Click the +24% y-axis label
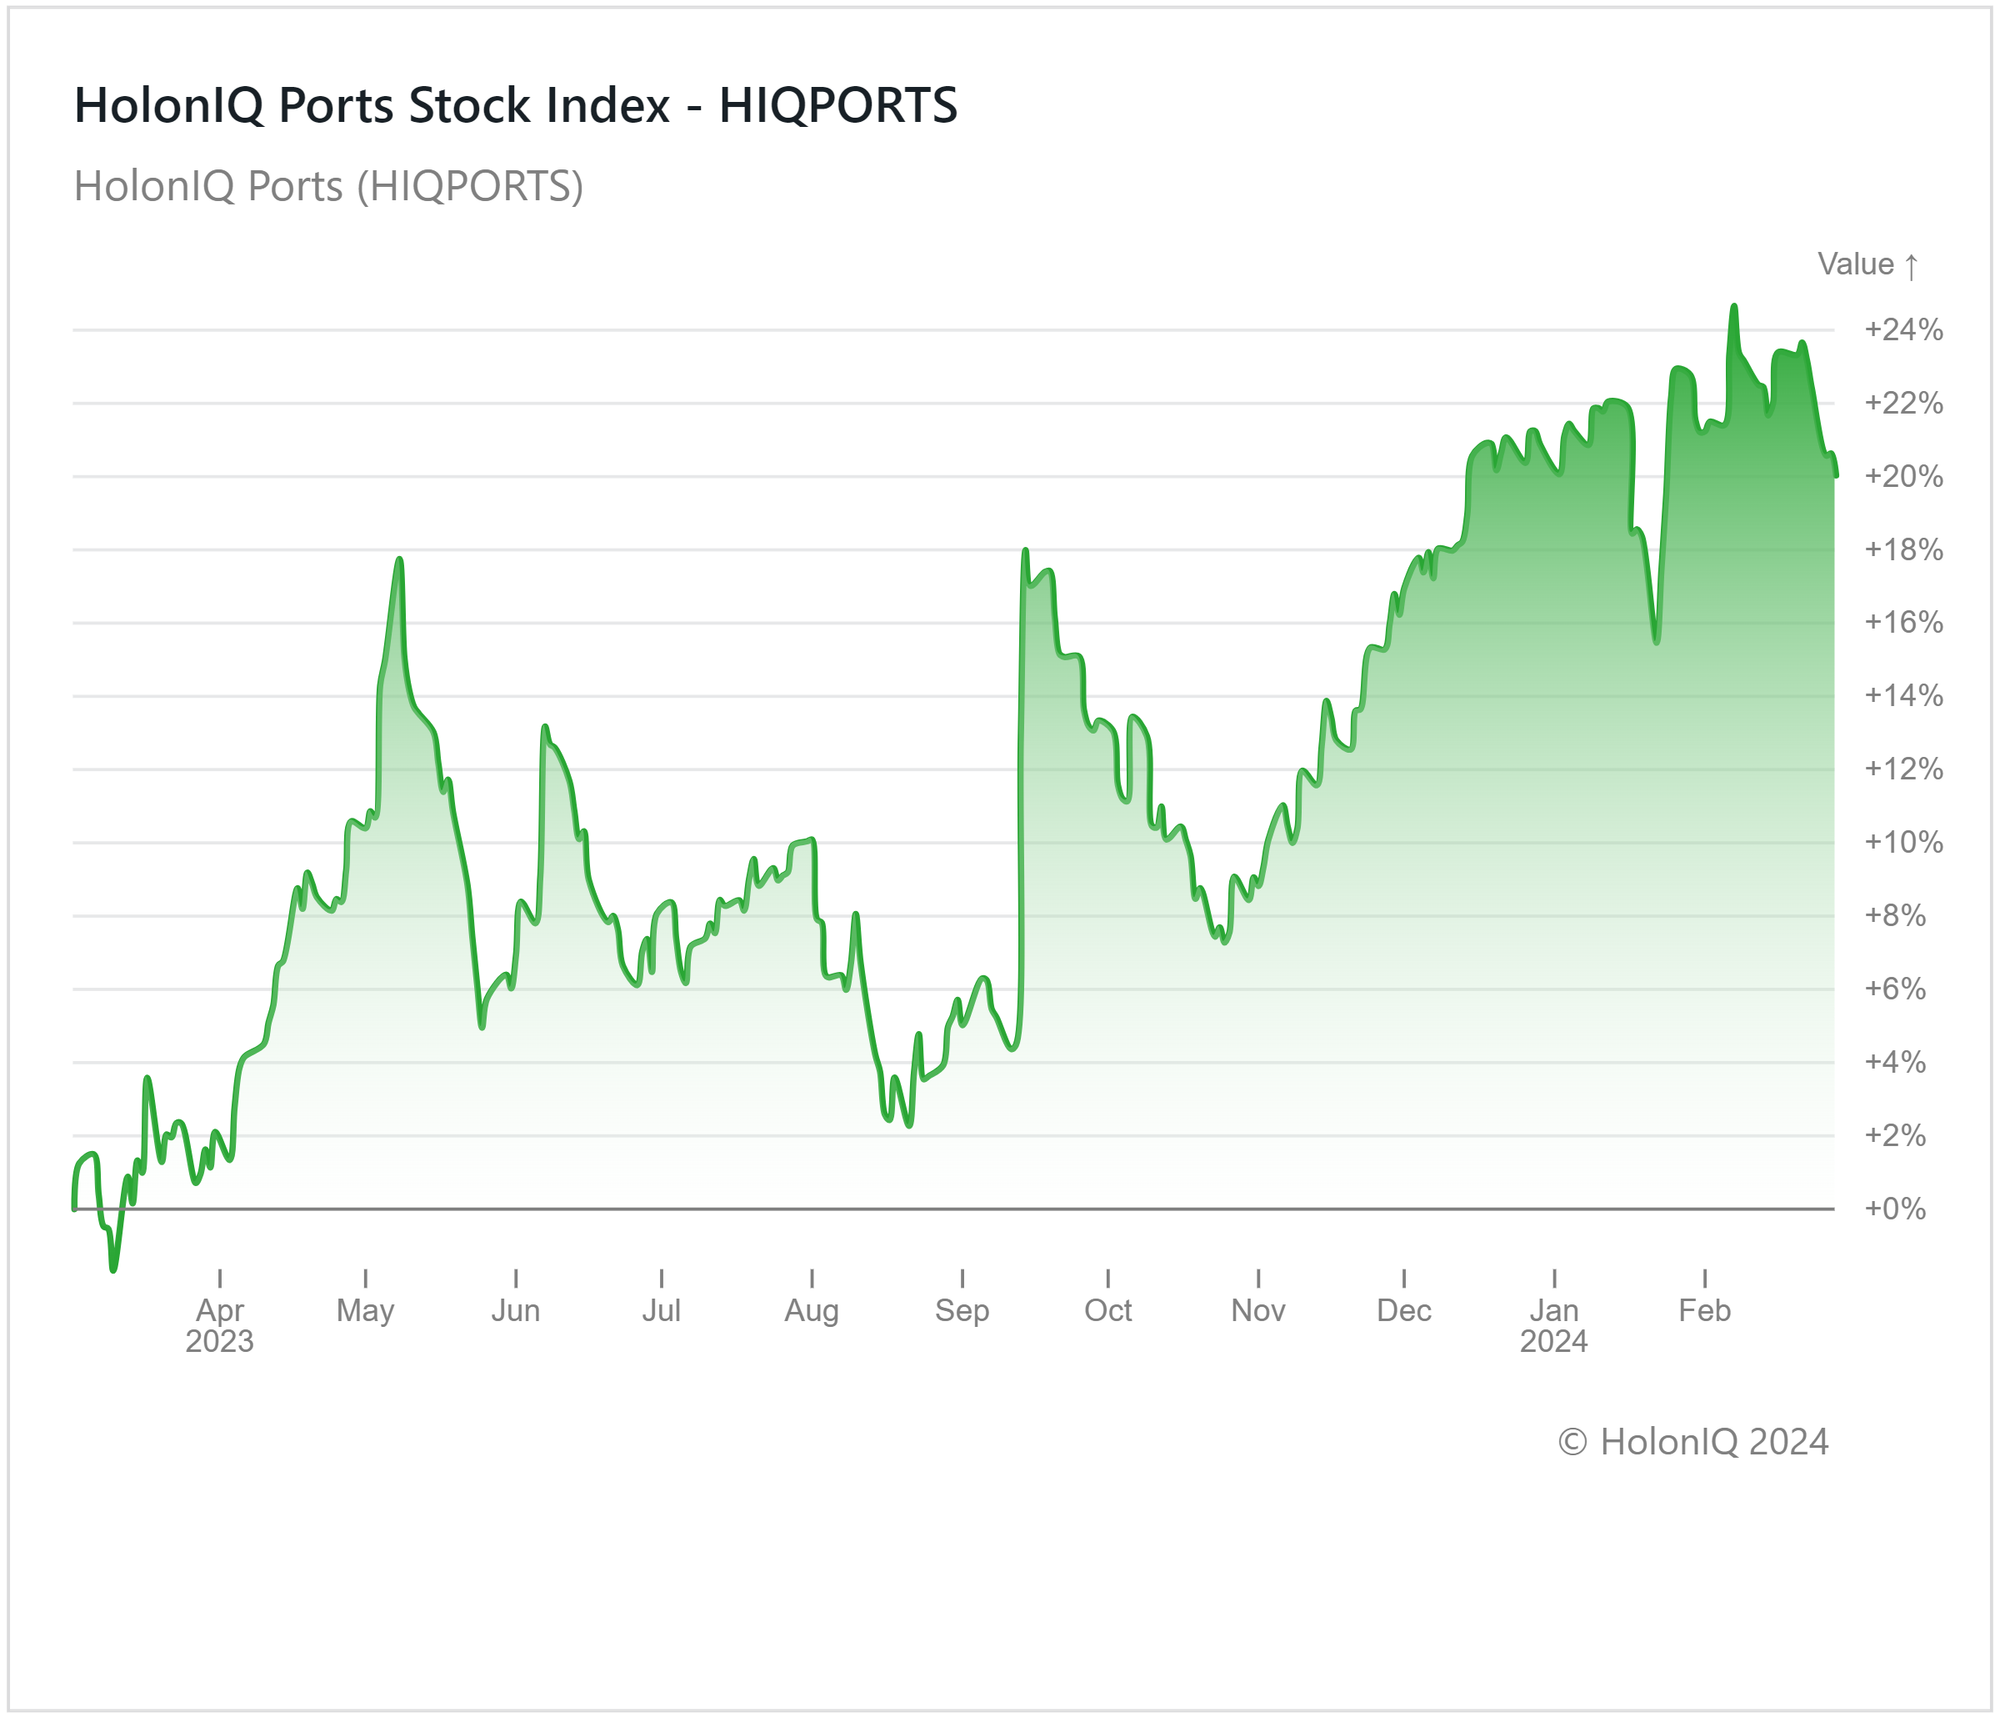 coord(1903,330)
